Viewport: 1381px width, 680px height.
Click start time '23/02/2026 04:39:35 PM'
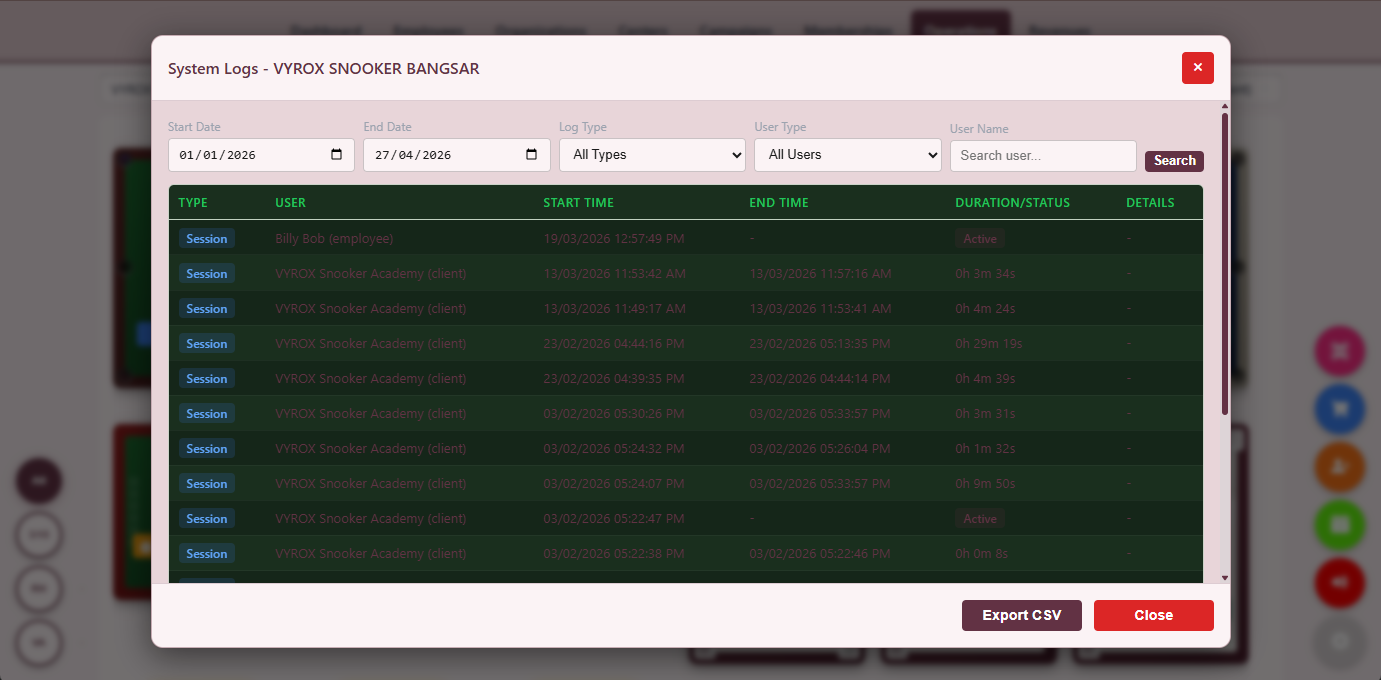[x=614, y=379]
